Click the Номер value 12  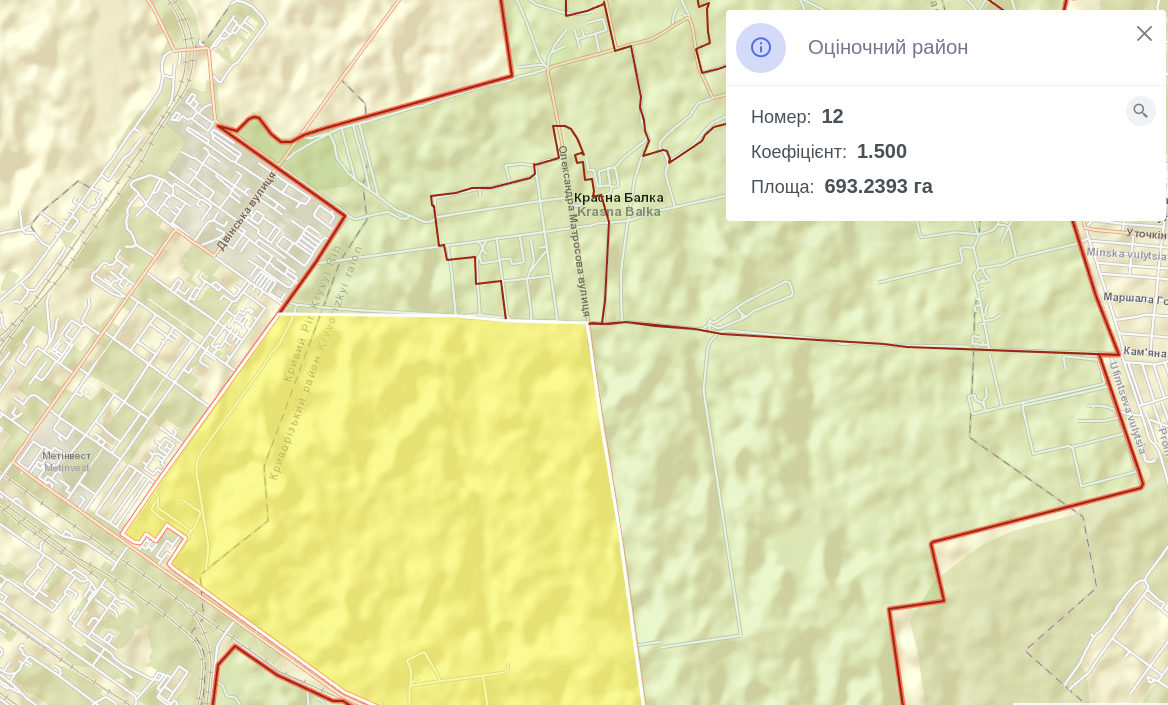tap(832, 117)
